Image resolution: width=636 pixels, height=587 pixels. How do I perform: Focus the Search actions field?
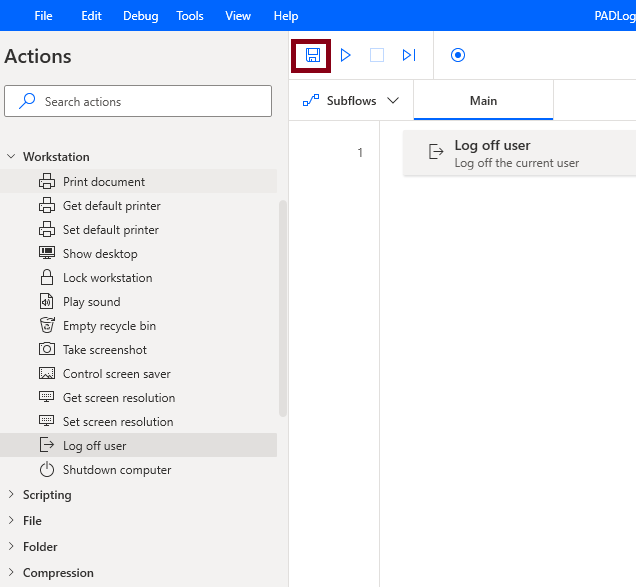coord(138,101)
